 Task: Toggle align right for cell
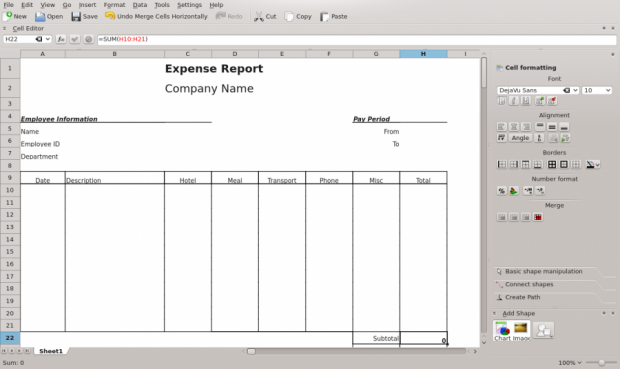(x=526, y=127)
